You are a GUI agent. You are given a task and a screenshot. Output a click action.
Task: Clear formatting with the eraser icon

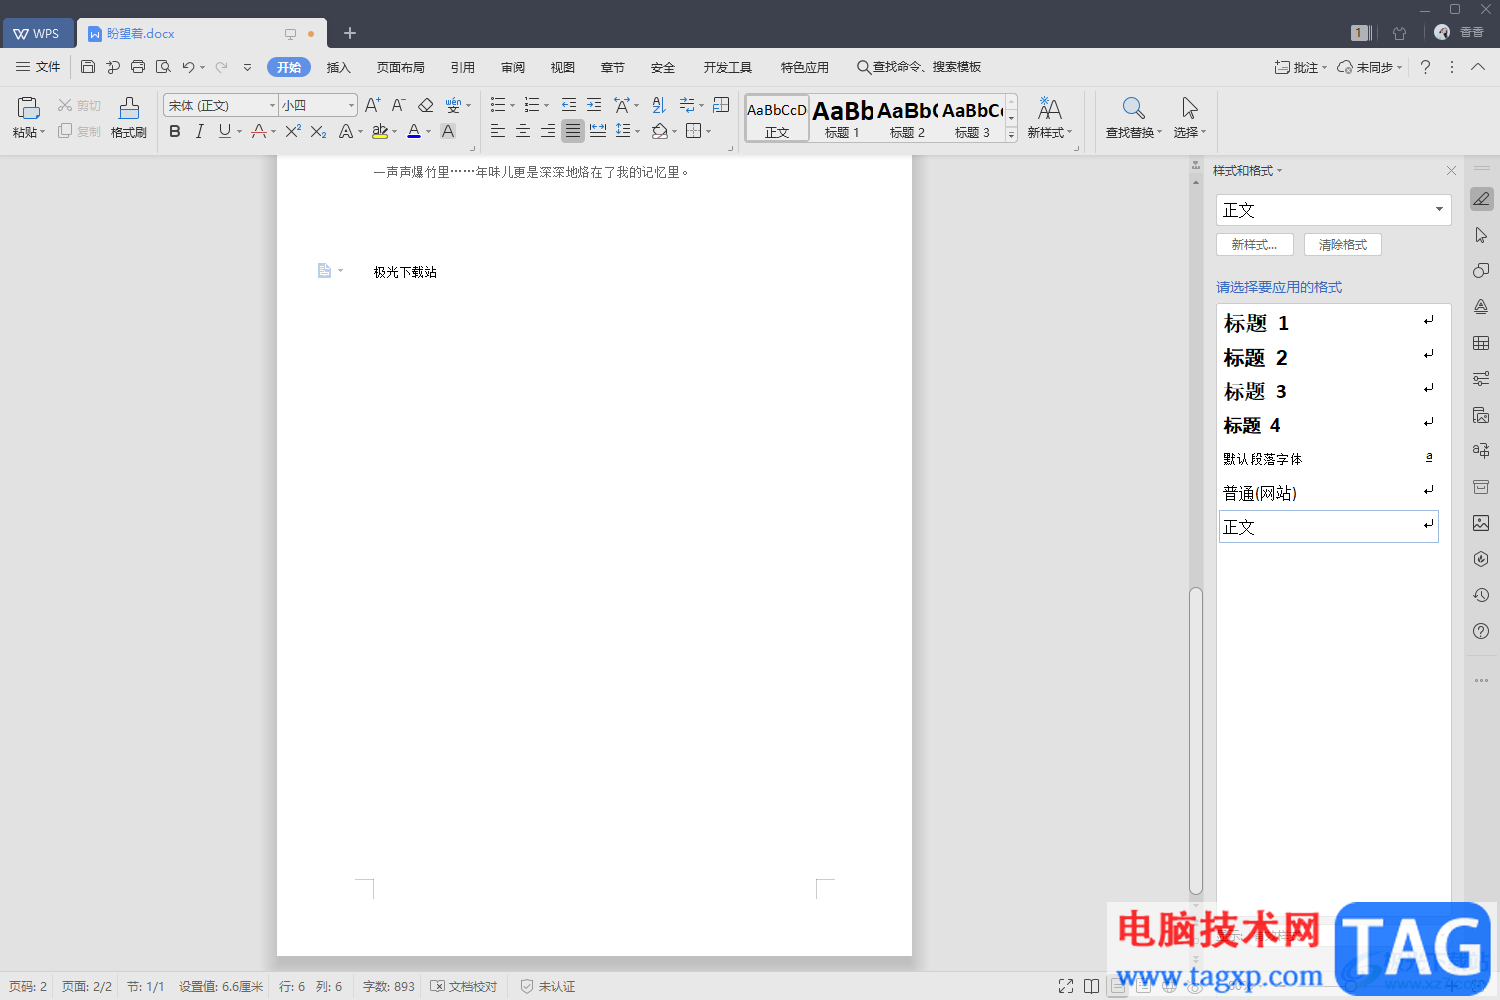point(425,105)
